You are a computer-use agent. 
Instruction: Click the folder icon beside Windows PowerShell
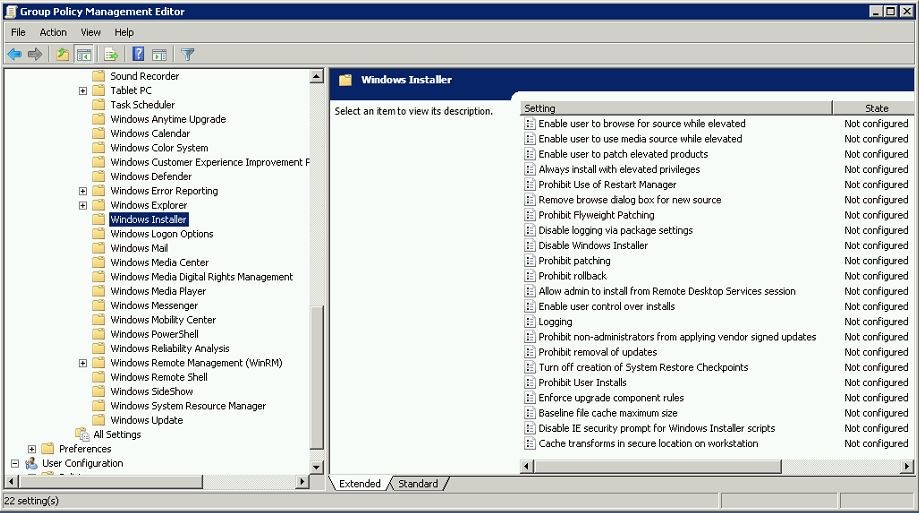(98, 334)
